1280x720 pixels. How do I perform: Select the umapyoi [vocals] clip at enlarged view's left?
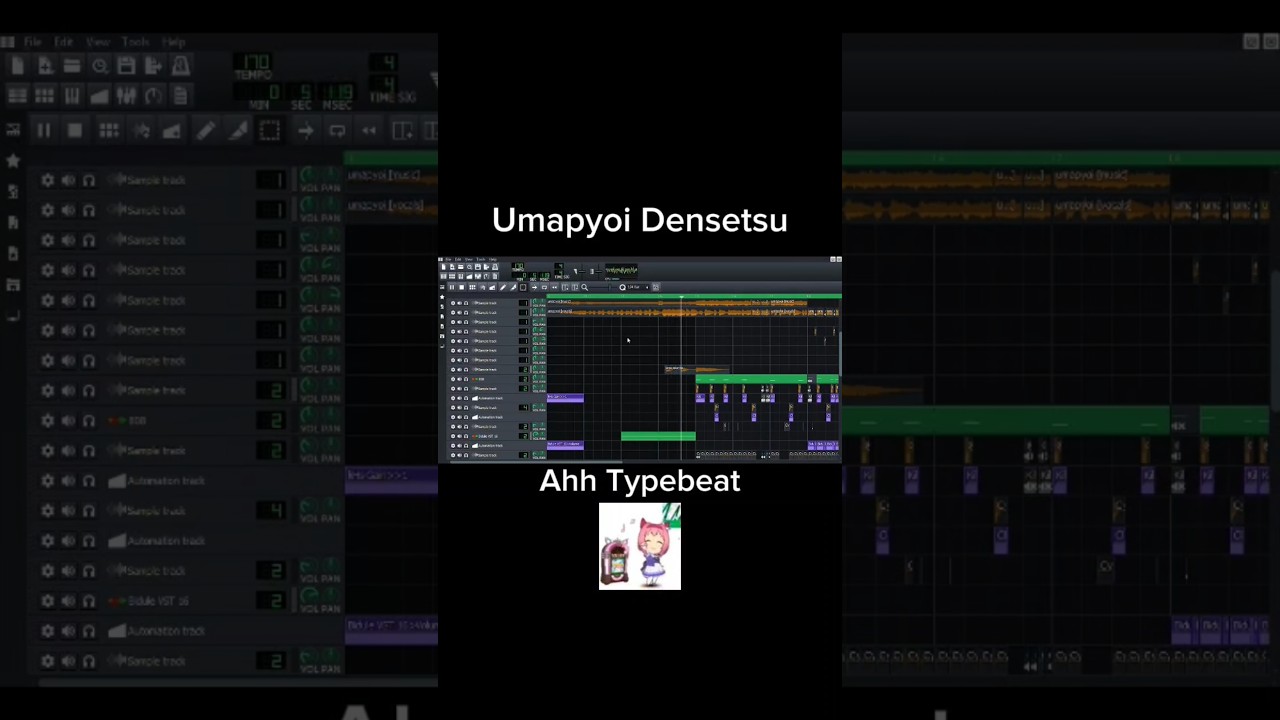tap(391, 210)
